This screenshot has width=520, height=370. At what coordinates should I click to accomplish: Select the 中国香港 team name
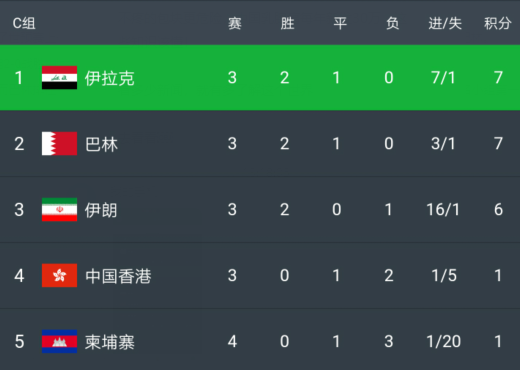(118, 276)
